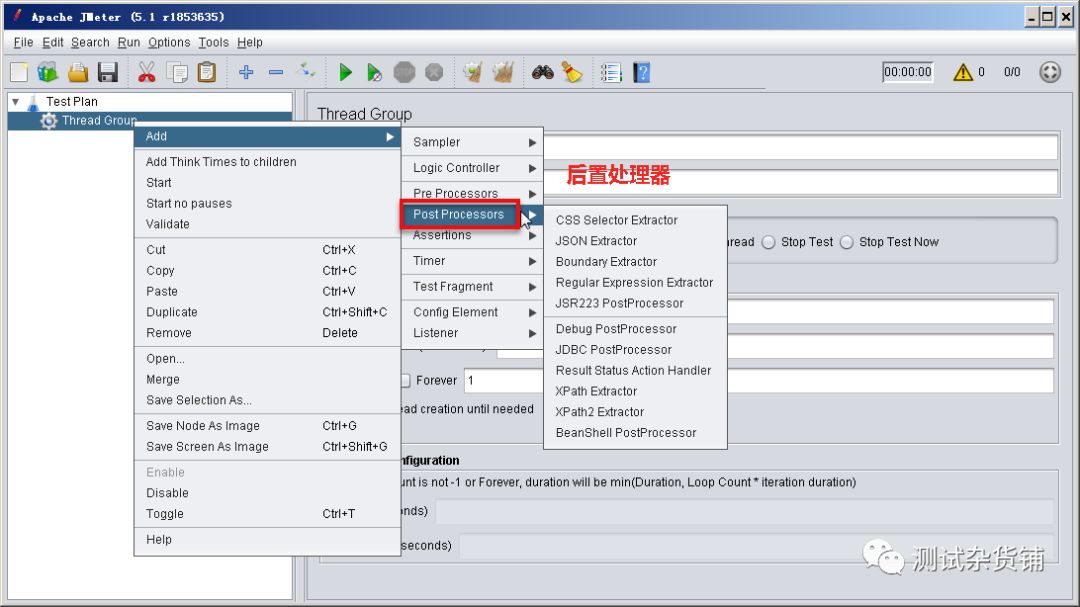Choose XPath2 Extractor
Screen dimensions: 1080x607
coord(635,411)
